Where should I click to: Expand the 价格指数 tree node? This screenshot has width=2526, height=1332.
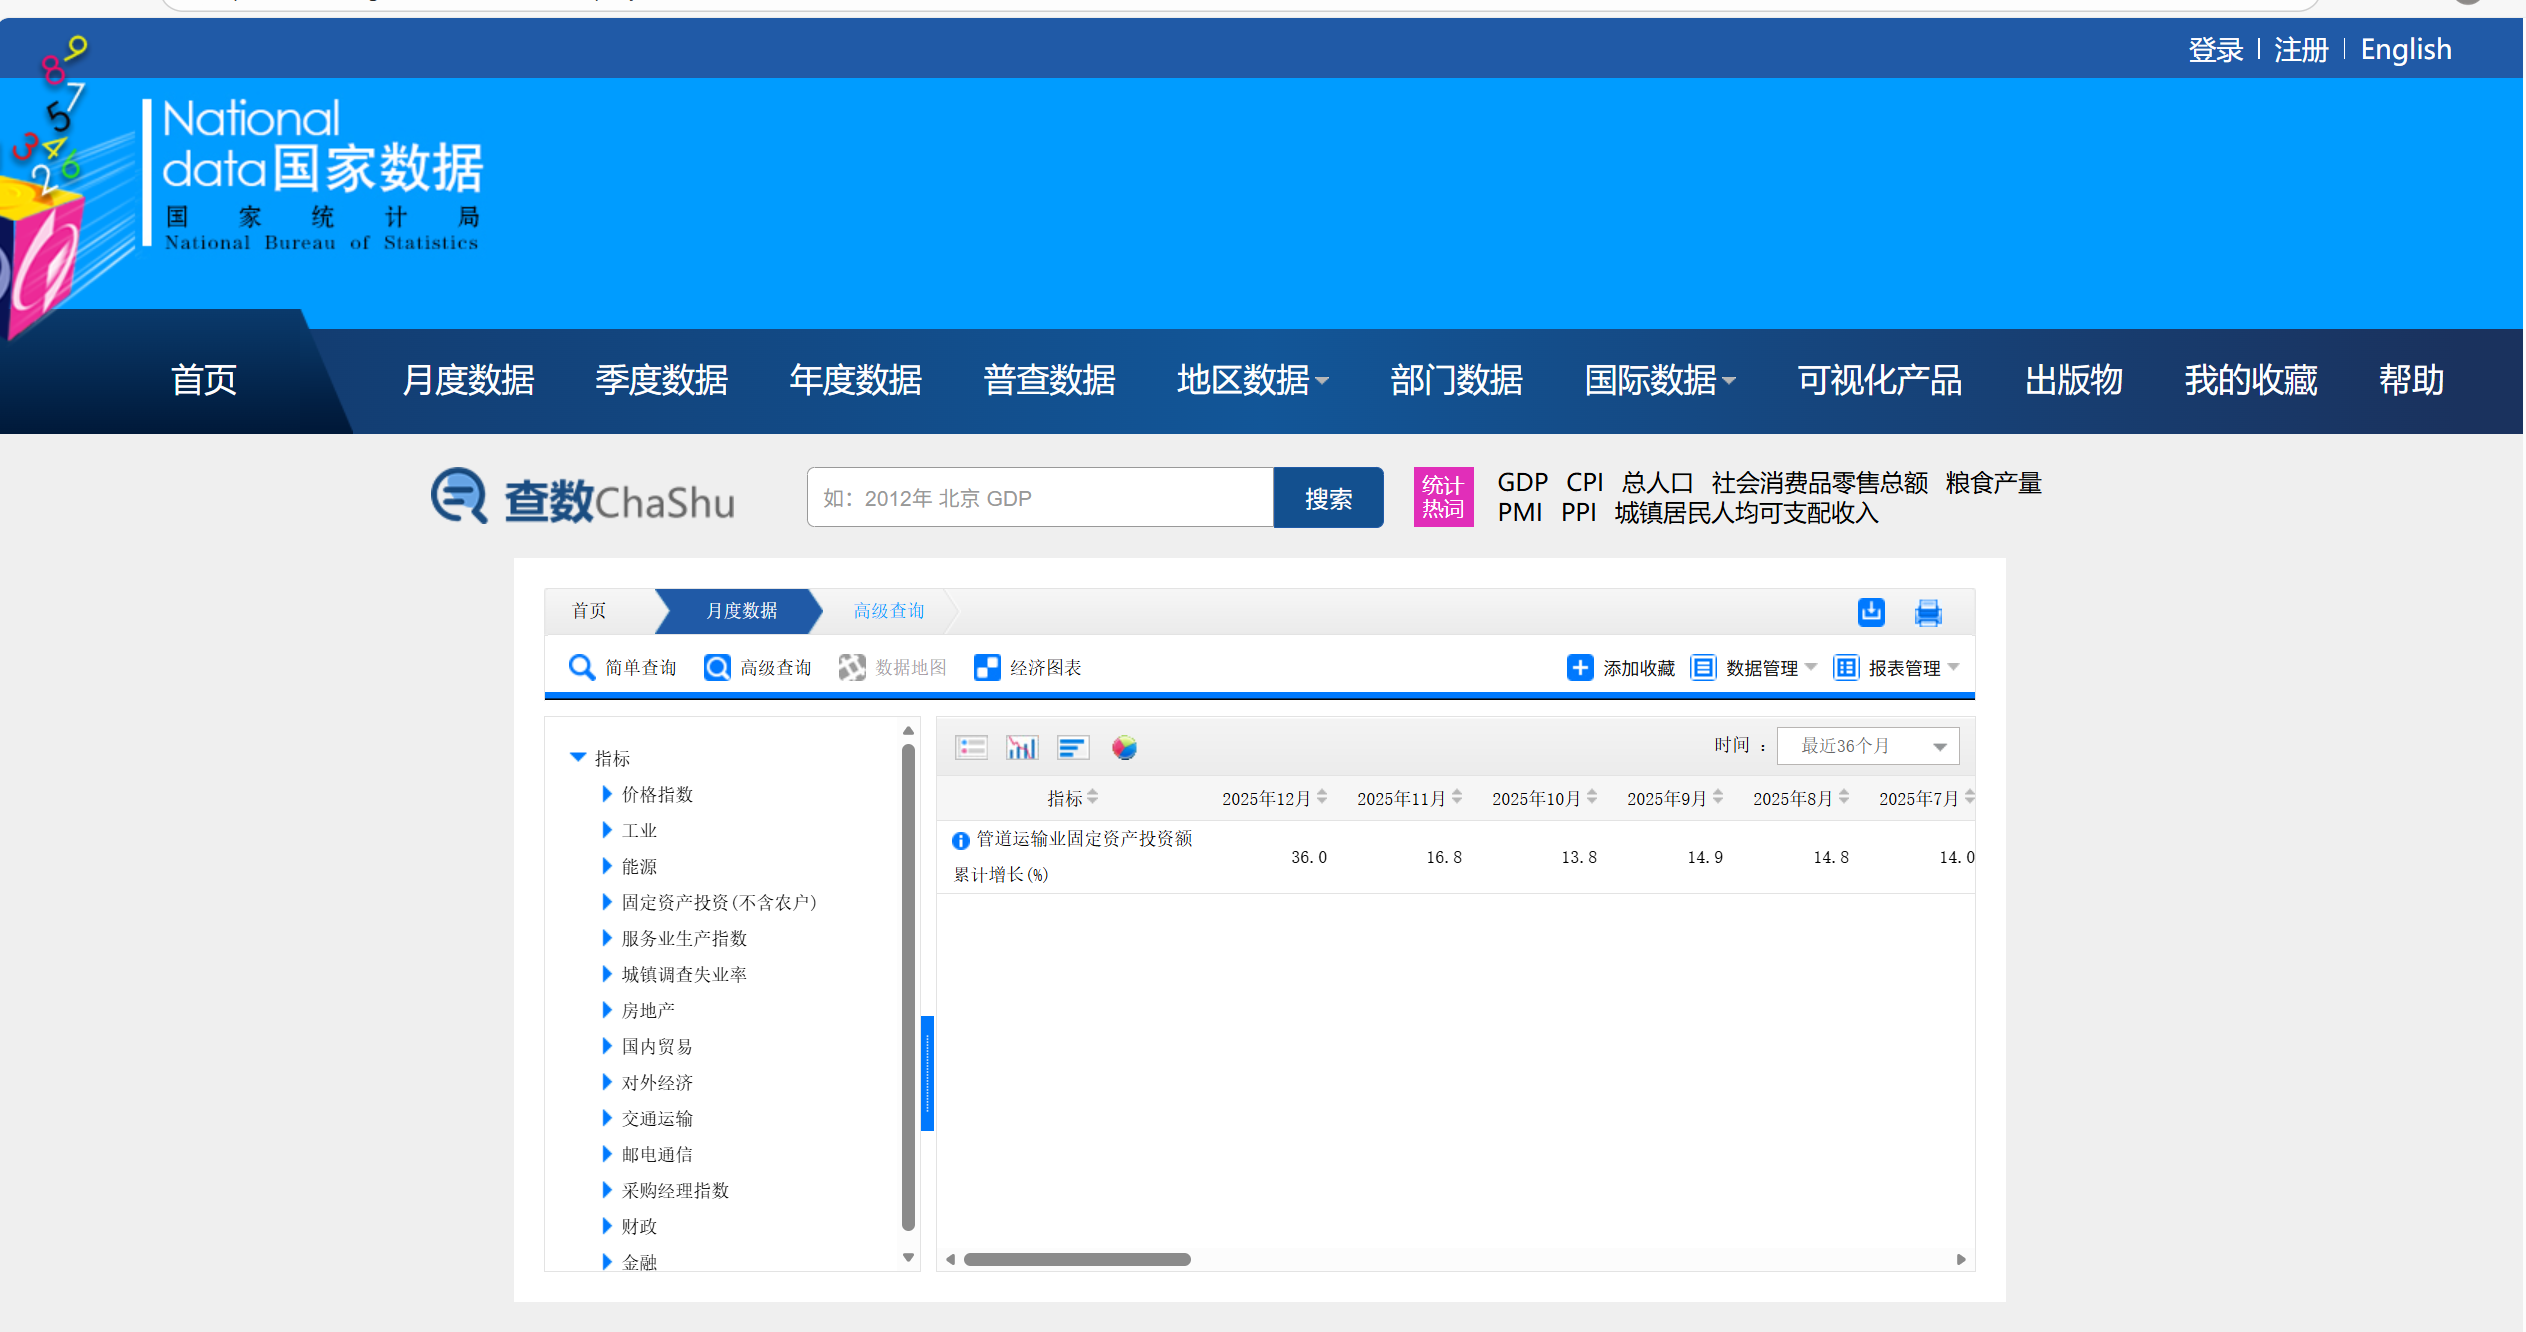click(x=606, y=794)
